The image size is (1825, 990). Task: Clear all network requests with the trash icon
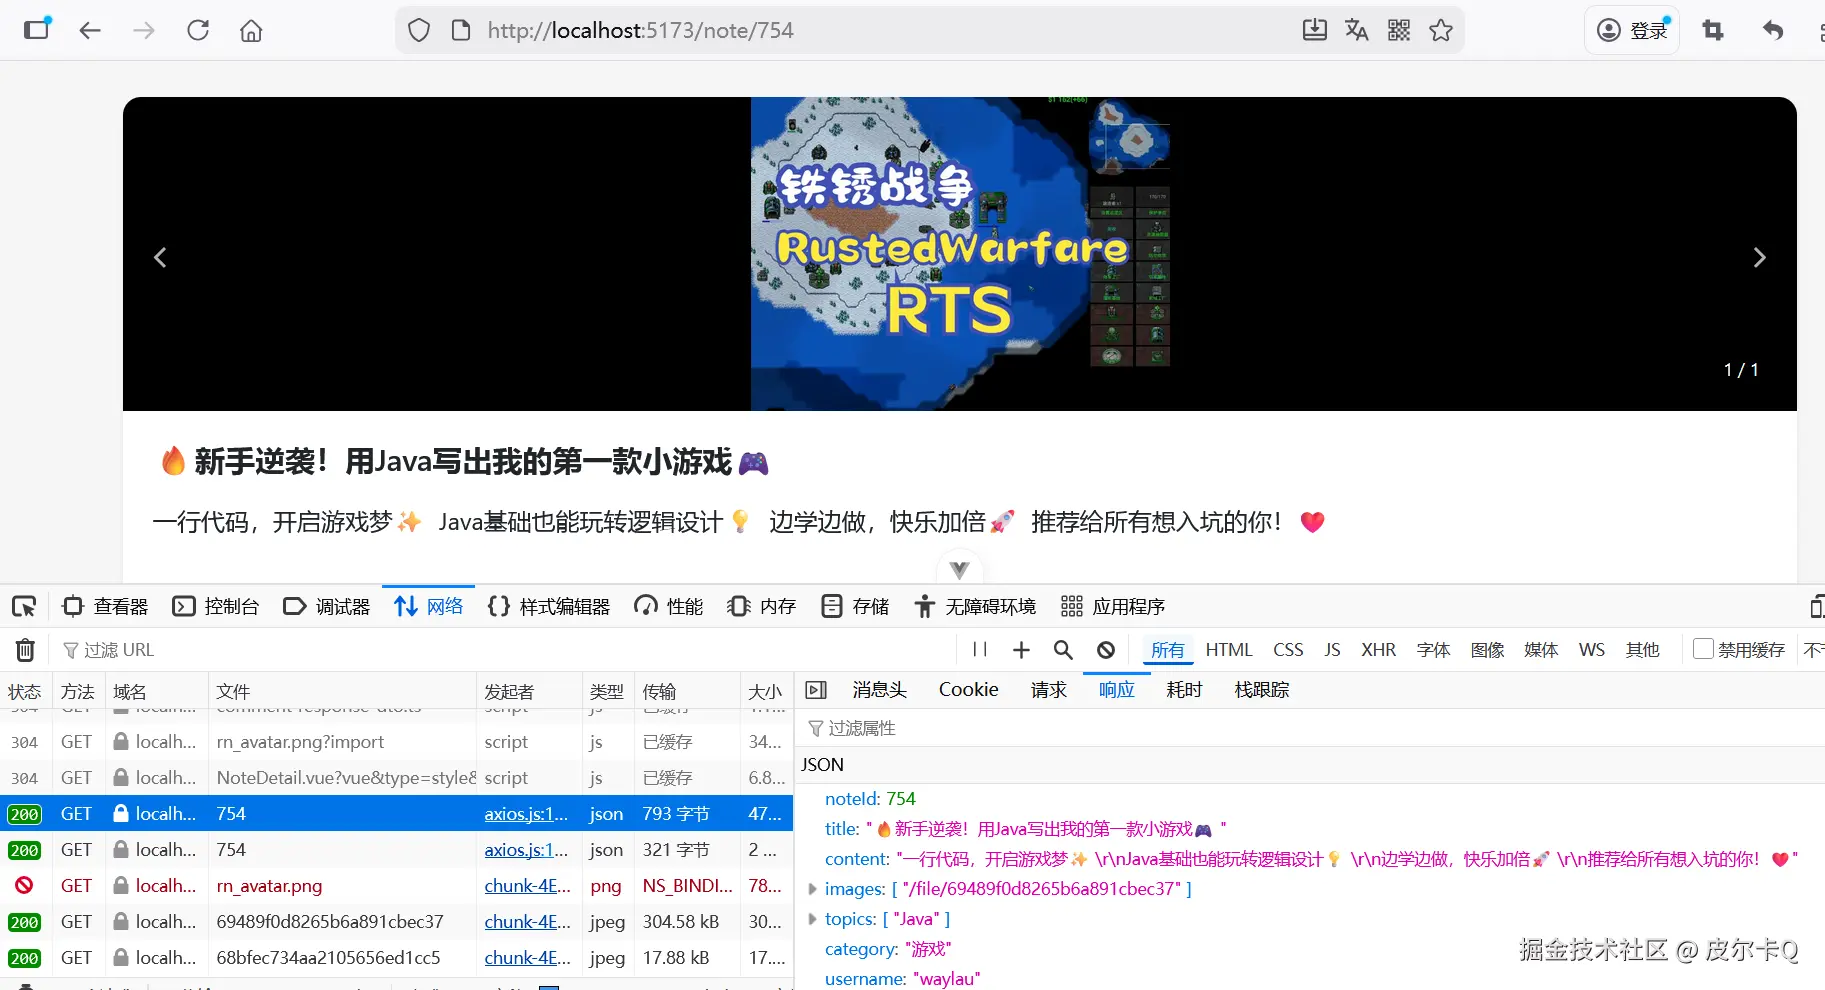click(25, 650)
